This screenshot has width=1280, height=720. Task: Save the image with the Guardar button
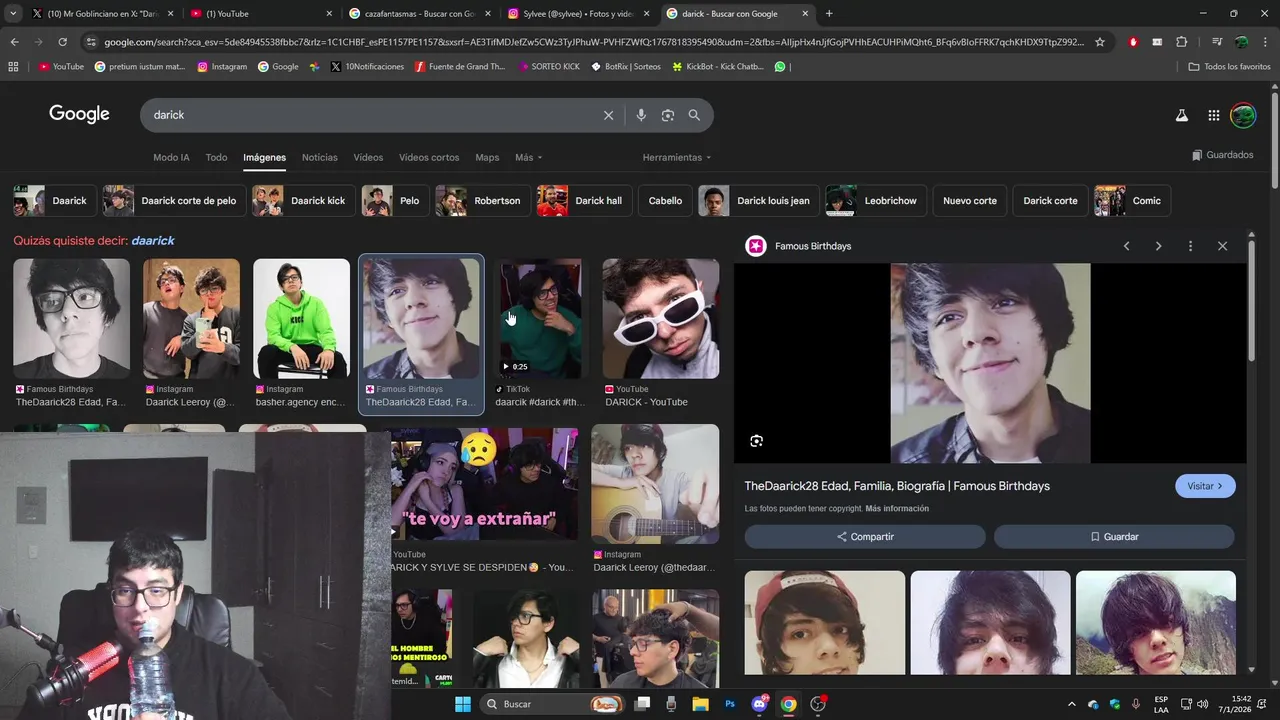[1114, 537]
